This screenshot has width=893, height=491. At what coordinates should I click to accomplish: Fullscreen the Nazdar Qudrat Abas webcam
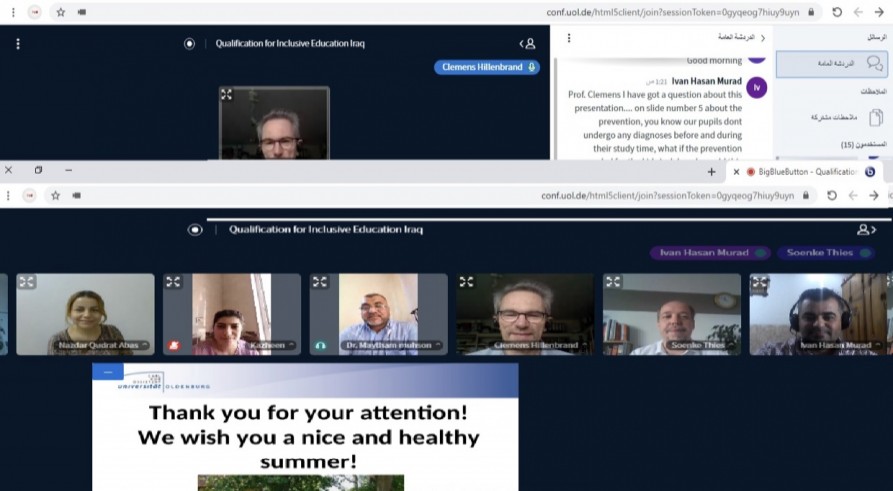coord(27,282)
